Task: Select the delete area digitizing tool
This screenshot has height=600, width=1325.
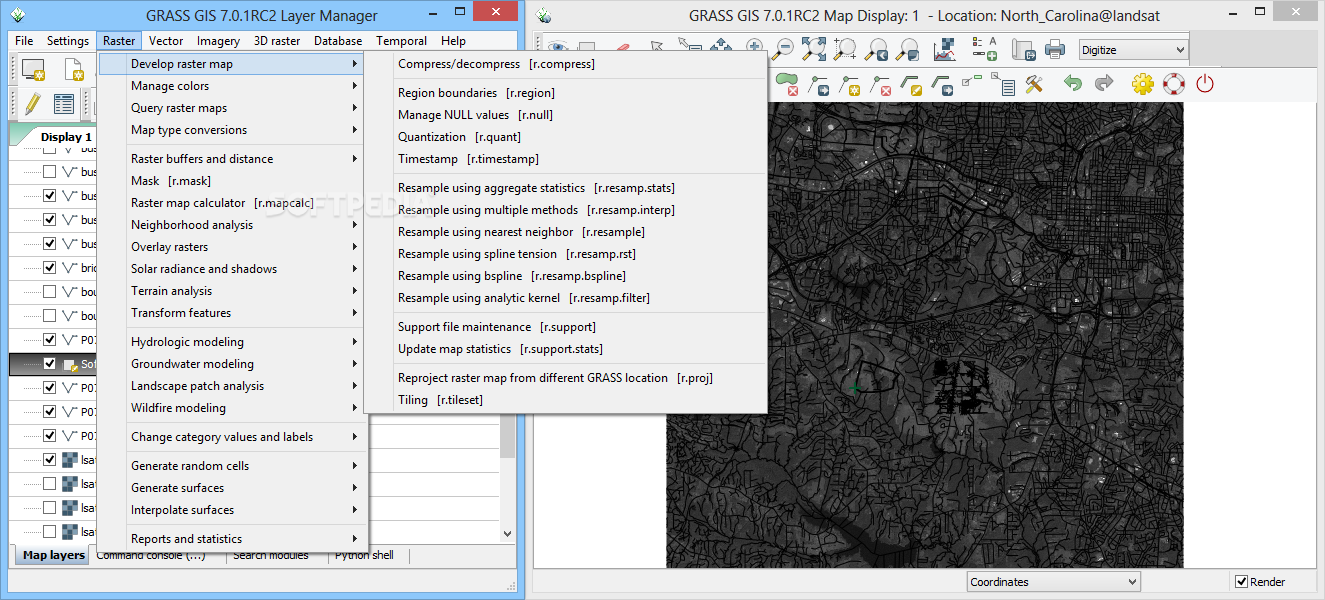Action: (787, 84)
